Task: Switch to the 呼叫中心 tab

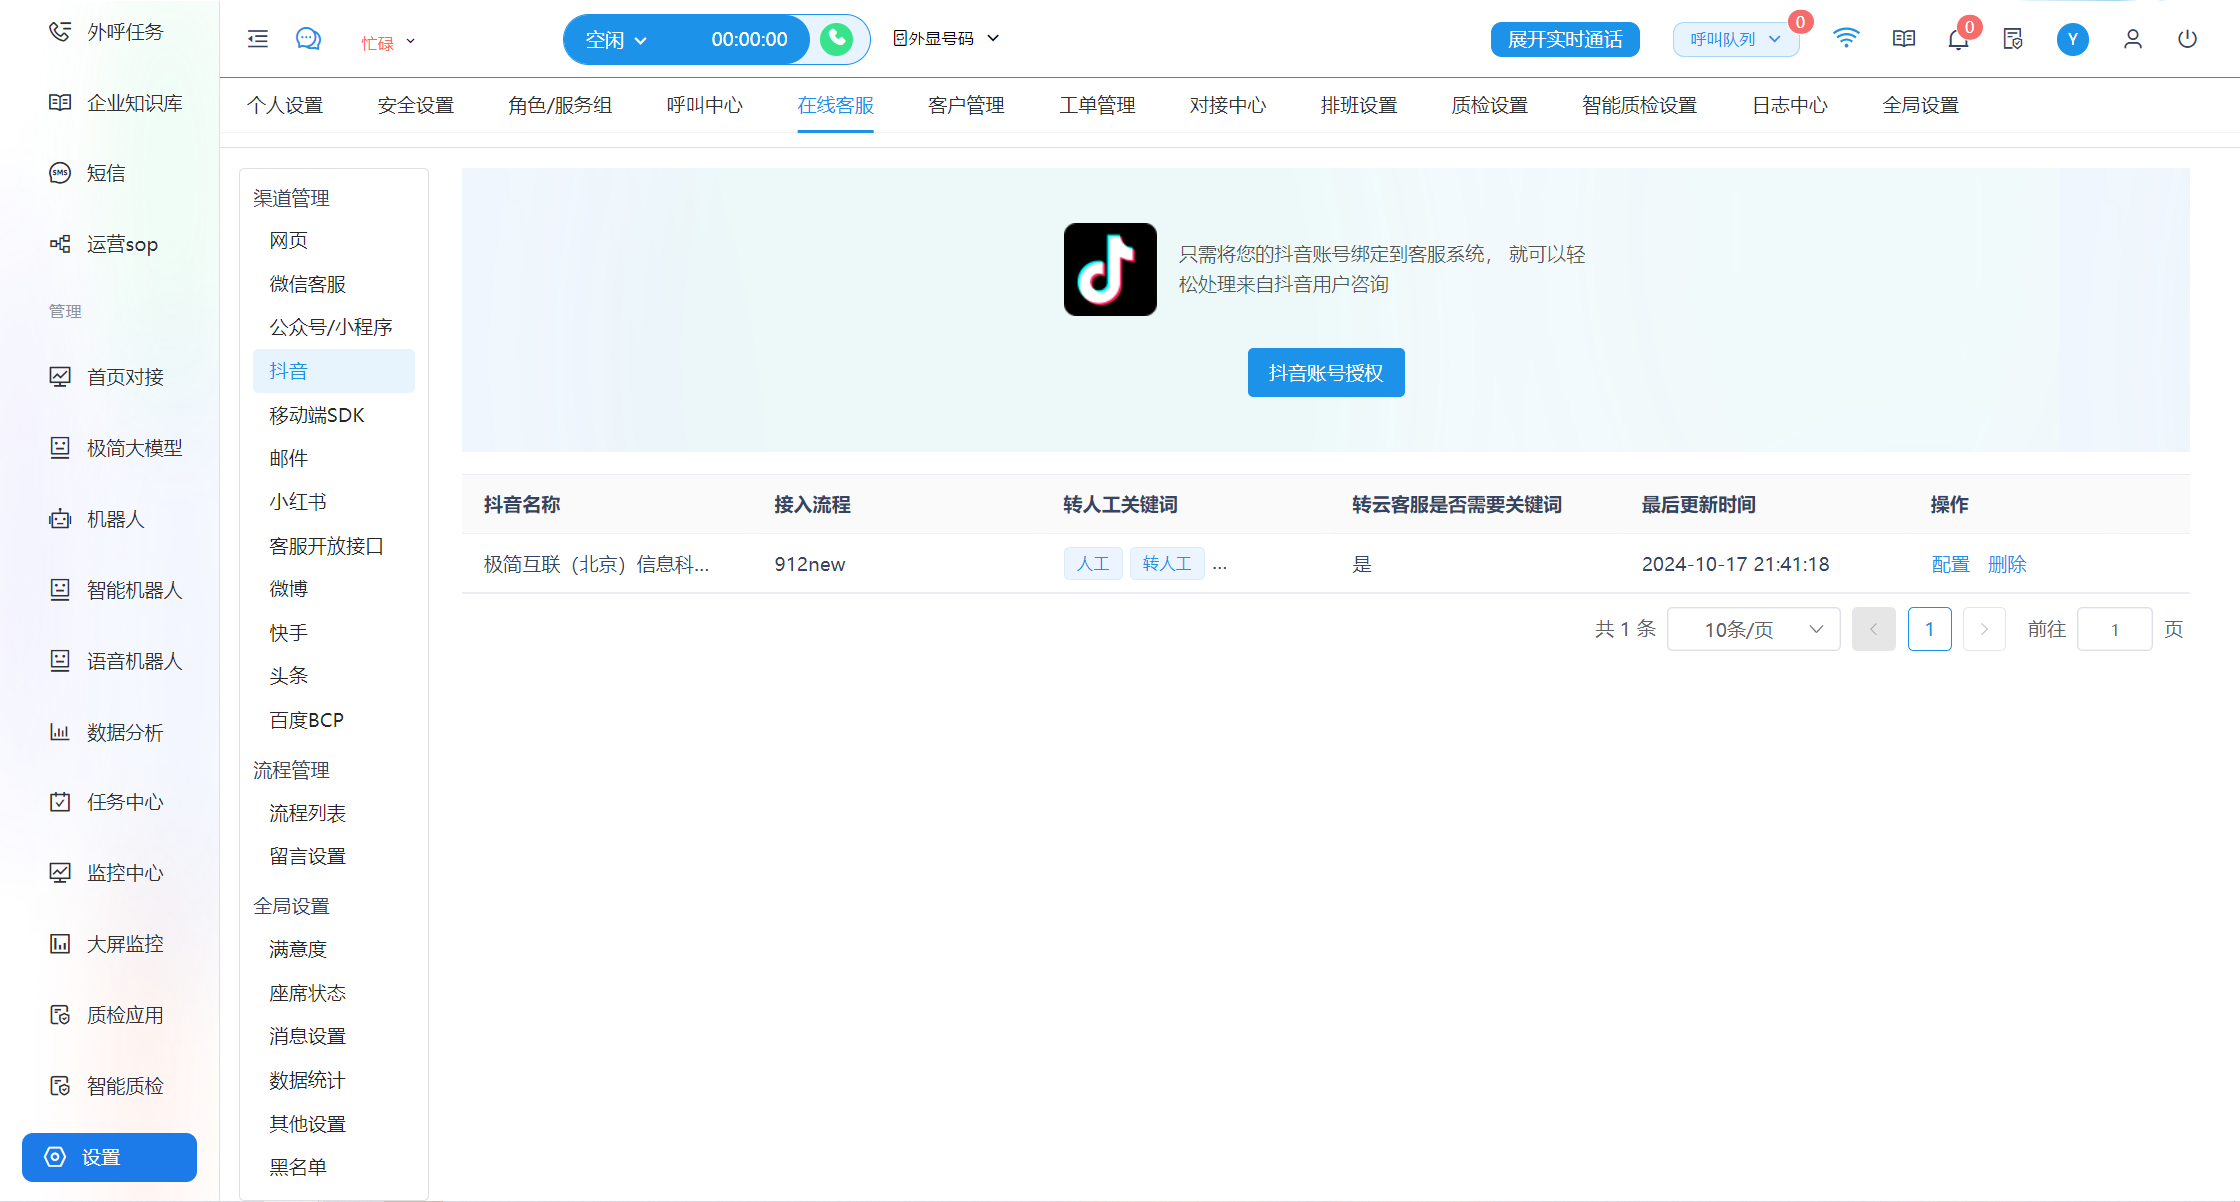Action: click(x=705, y=105)
